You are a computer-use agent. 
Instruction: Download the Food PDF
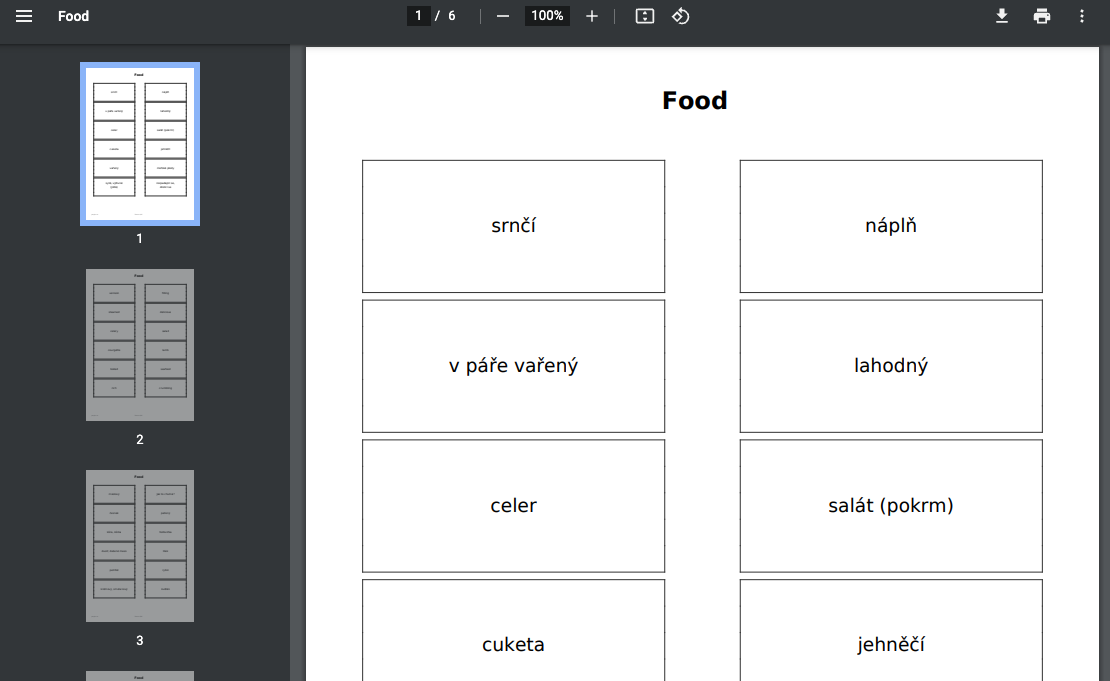click(1002, 16)
